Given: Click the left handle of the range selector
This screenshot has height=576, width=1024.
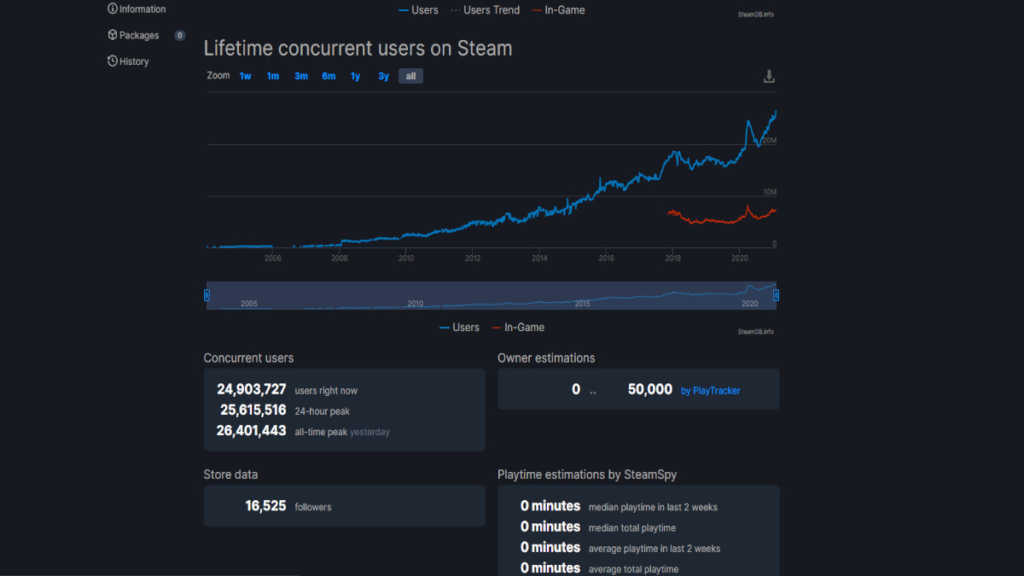Looking at the screenshot, I should (207, 294).
